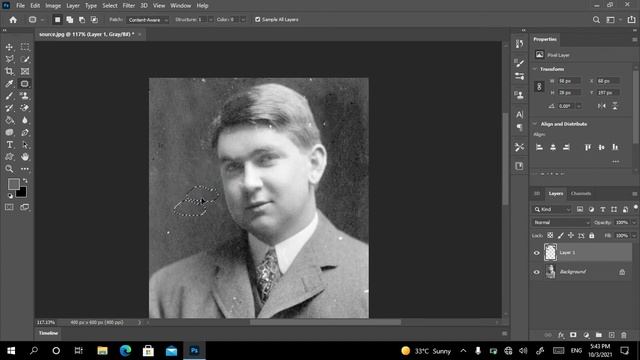
Task: Open the Patch mode Content-Aware dropdown
Action: [x=147, y=20]
